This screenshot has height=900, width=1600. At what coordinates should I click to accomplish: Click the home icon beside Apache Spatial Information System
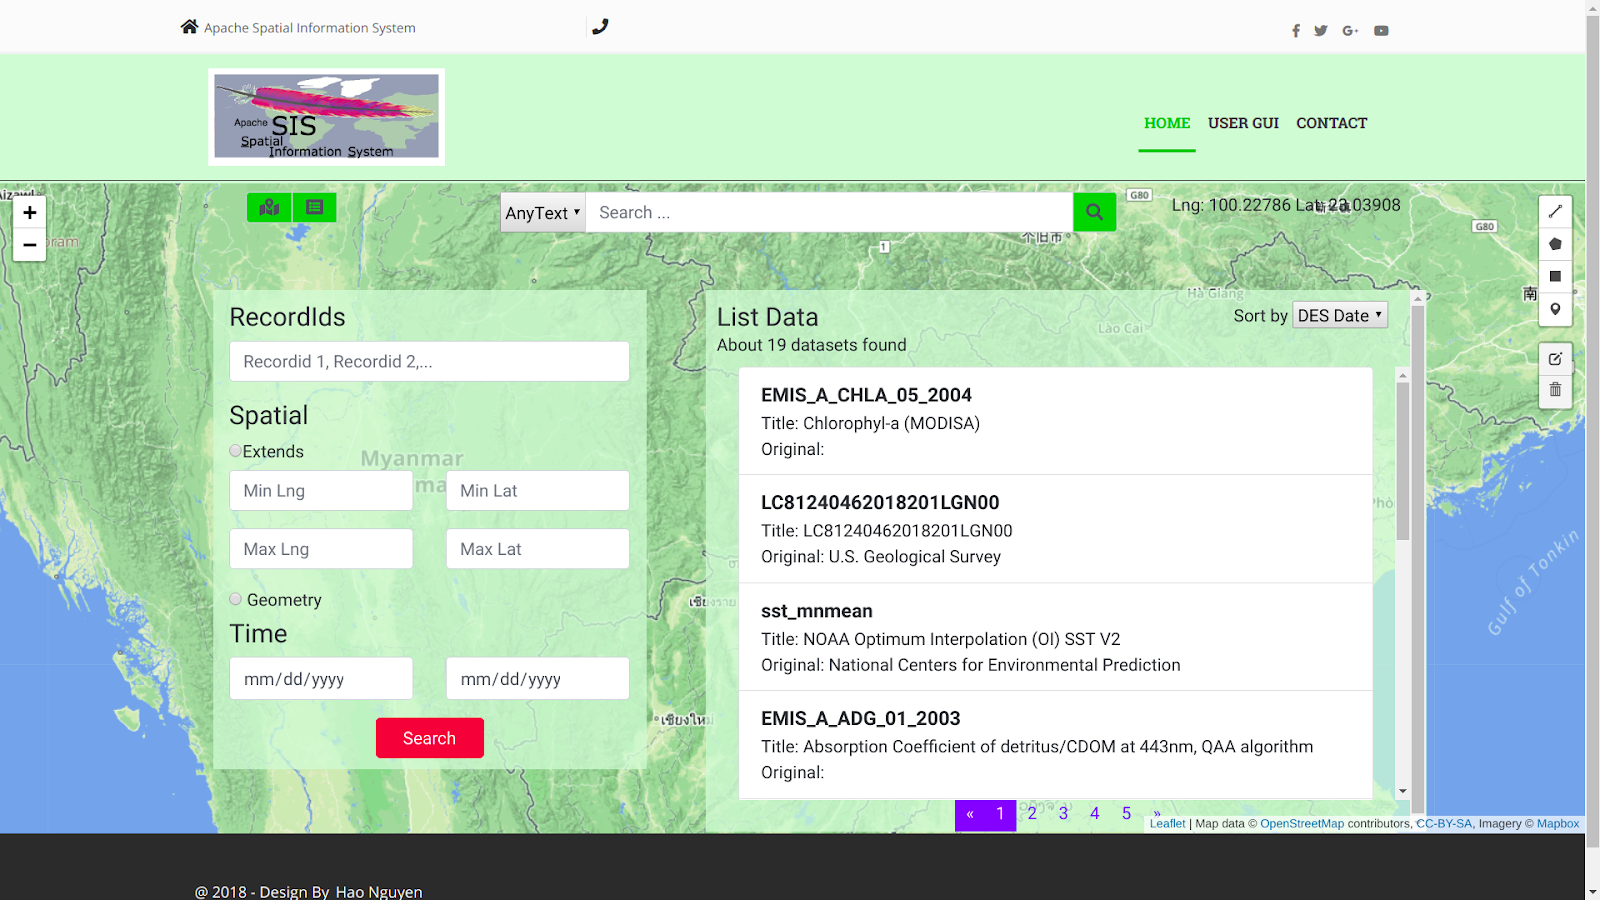(189, 27)
